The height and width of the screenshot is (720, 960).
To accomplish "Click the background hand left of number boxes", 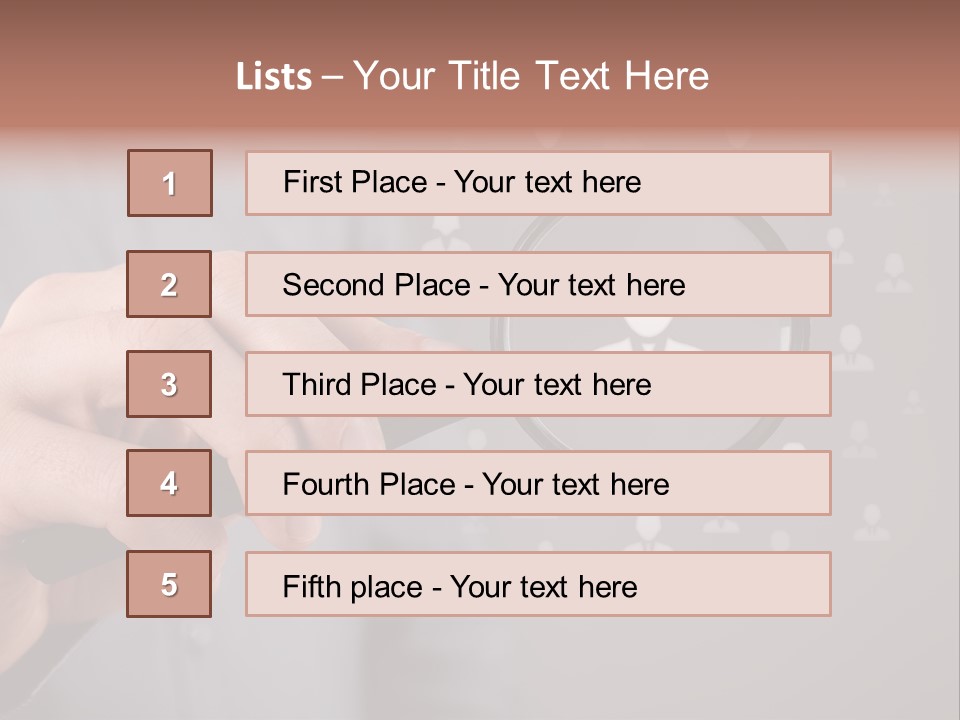I will click(x=60, y=380).
